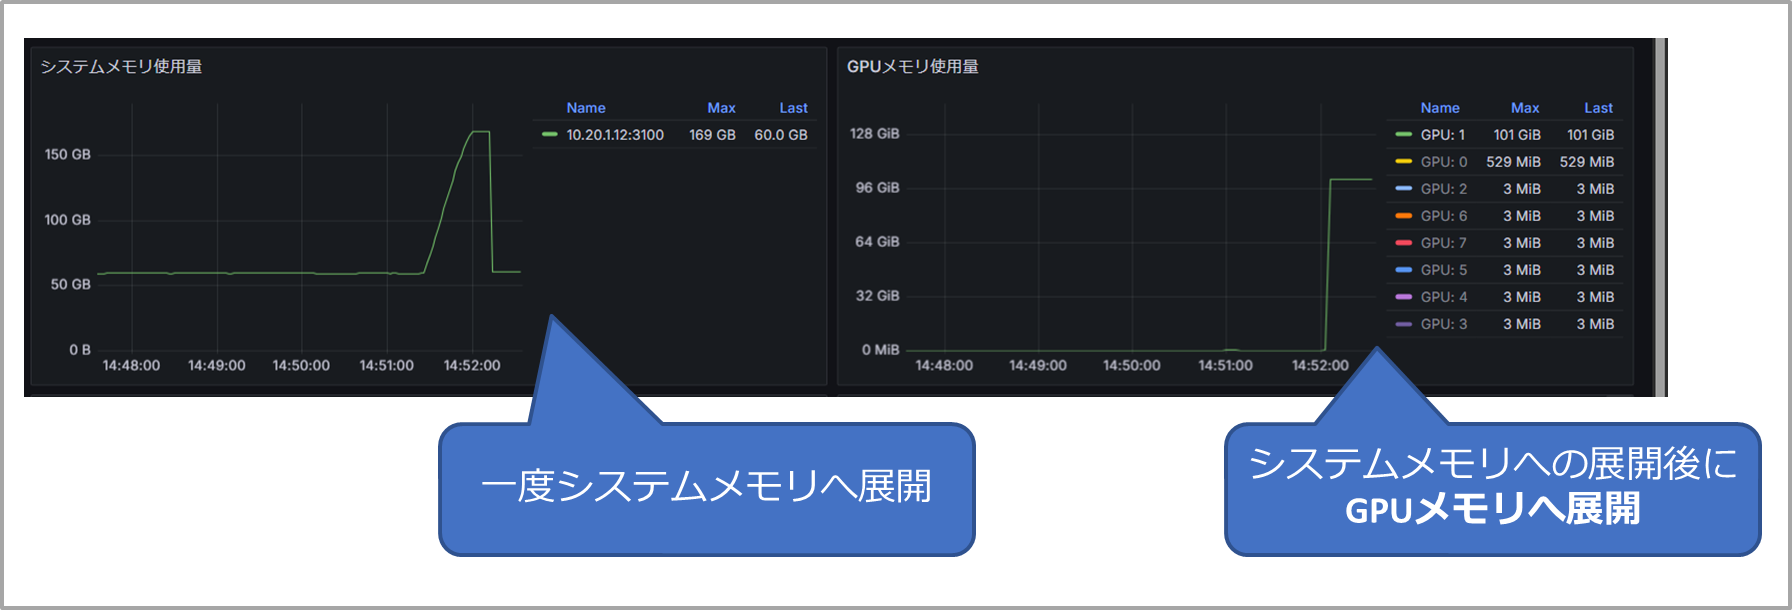Image resolution: width=1792 pixels, height=610 pixels.
Task: Toggle the GPU: 2 series in legend
Action: pos(1443,189)
